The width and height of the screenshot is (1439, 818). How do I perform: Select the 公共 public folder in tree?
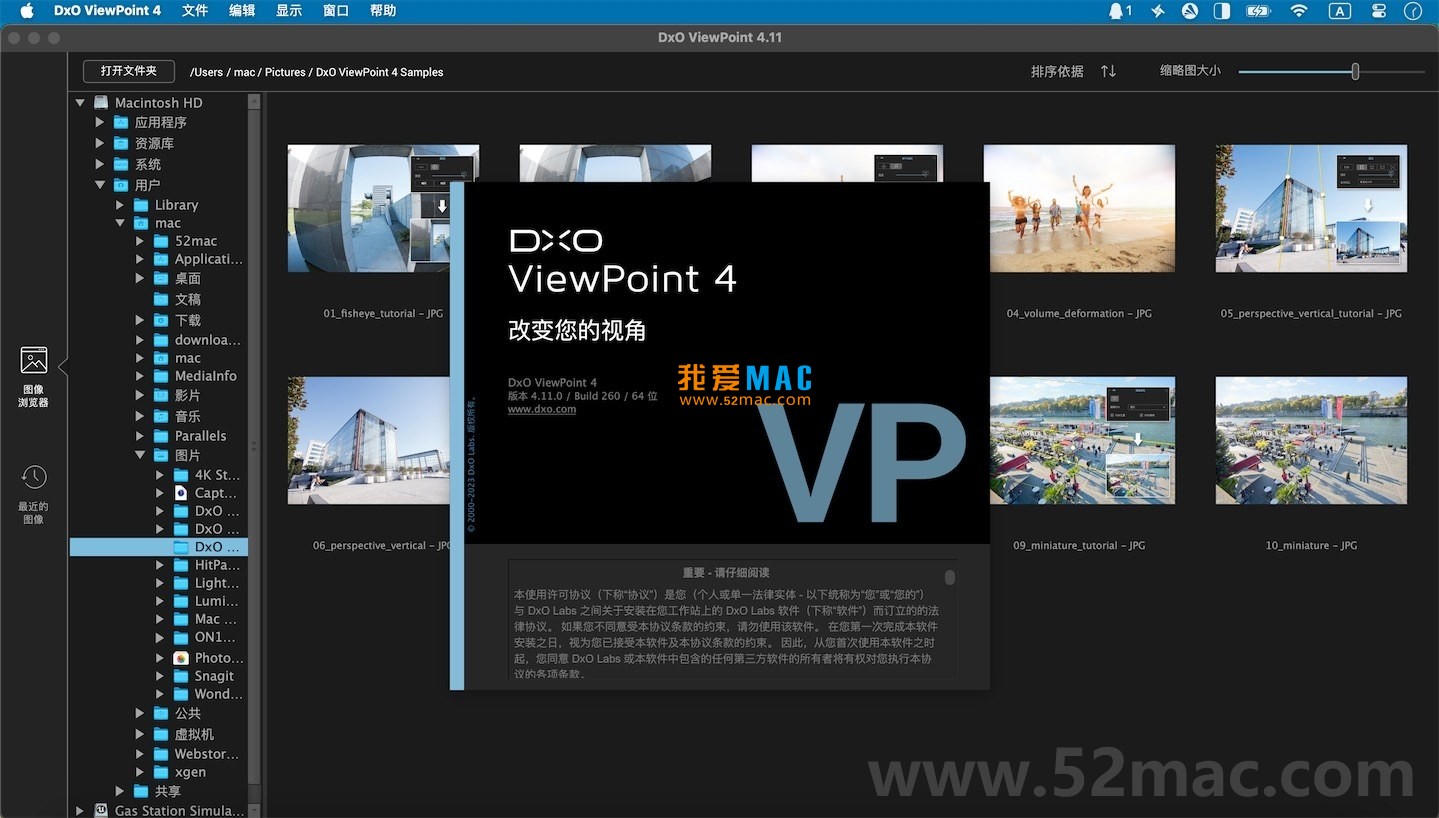pos(188,713)
